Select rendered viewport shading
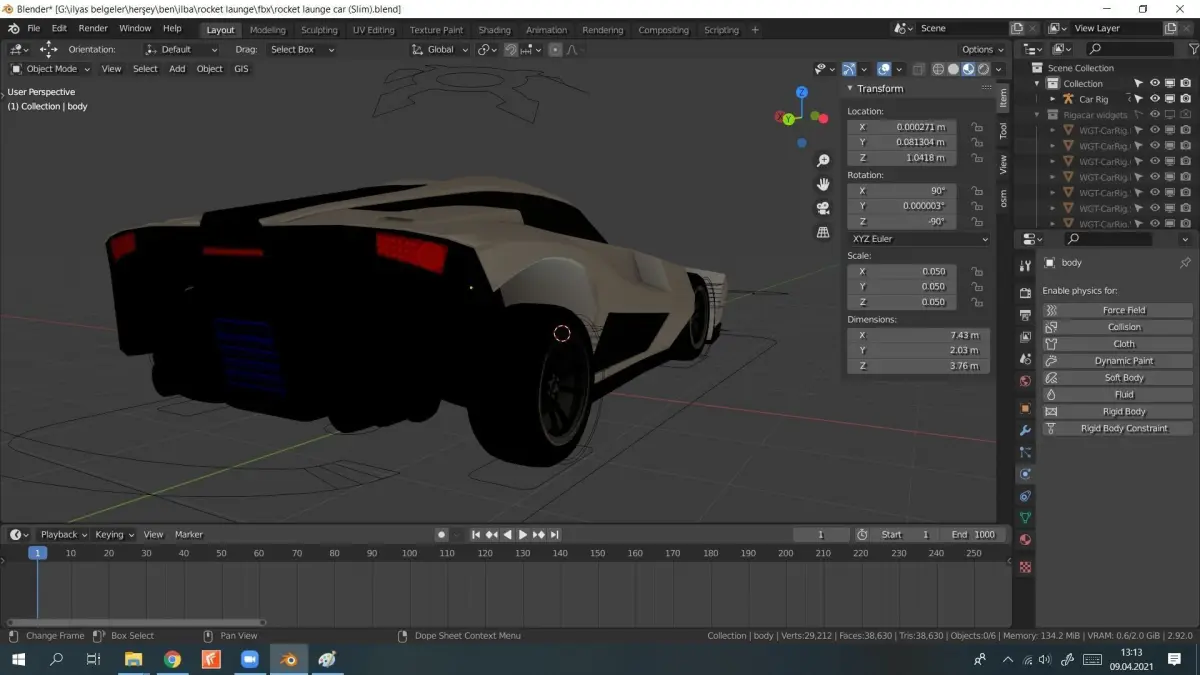 pyautogui.click(x=983, y=69)
